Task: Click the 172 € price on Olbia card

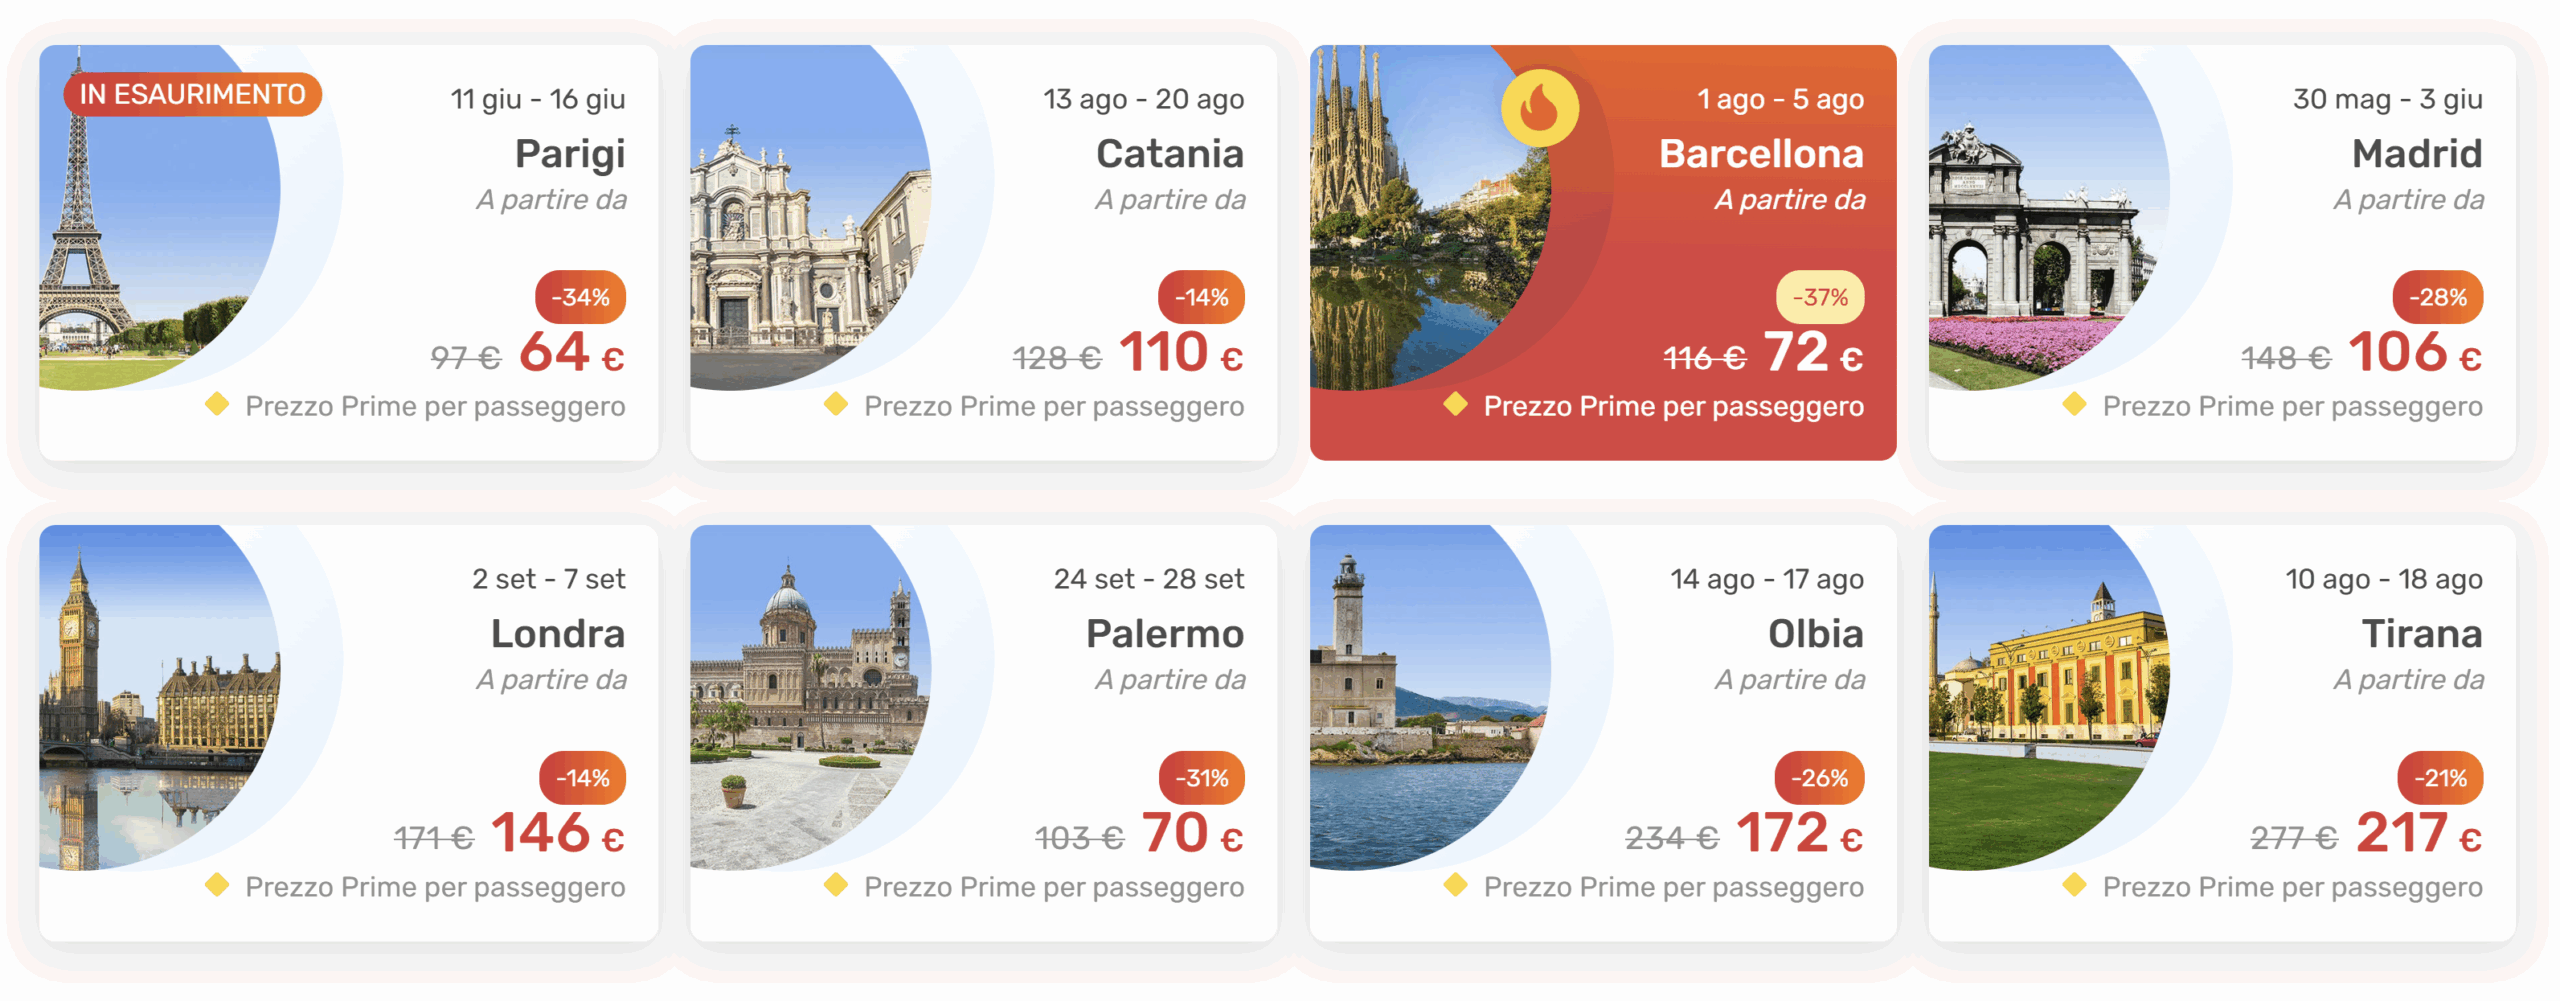Action: [1799, 834]
